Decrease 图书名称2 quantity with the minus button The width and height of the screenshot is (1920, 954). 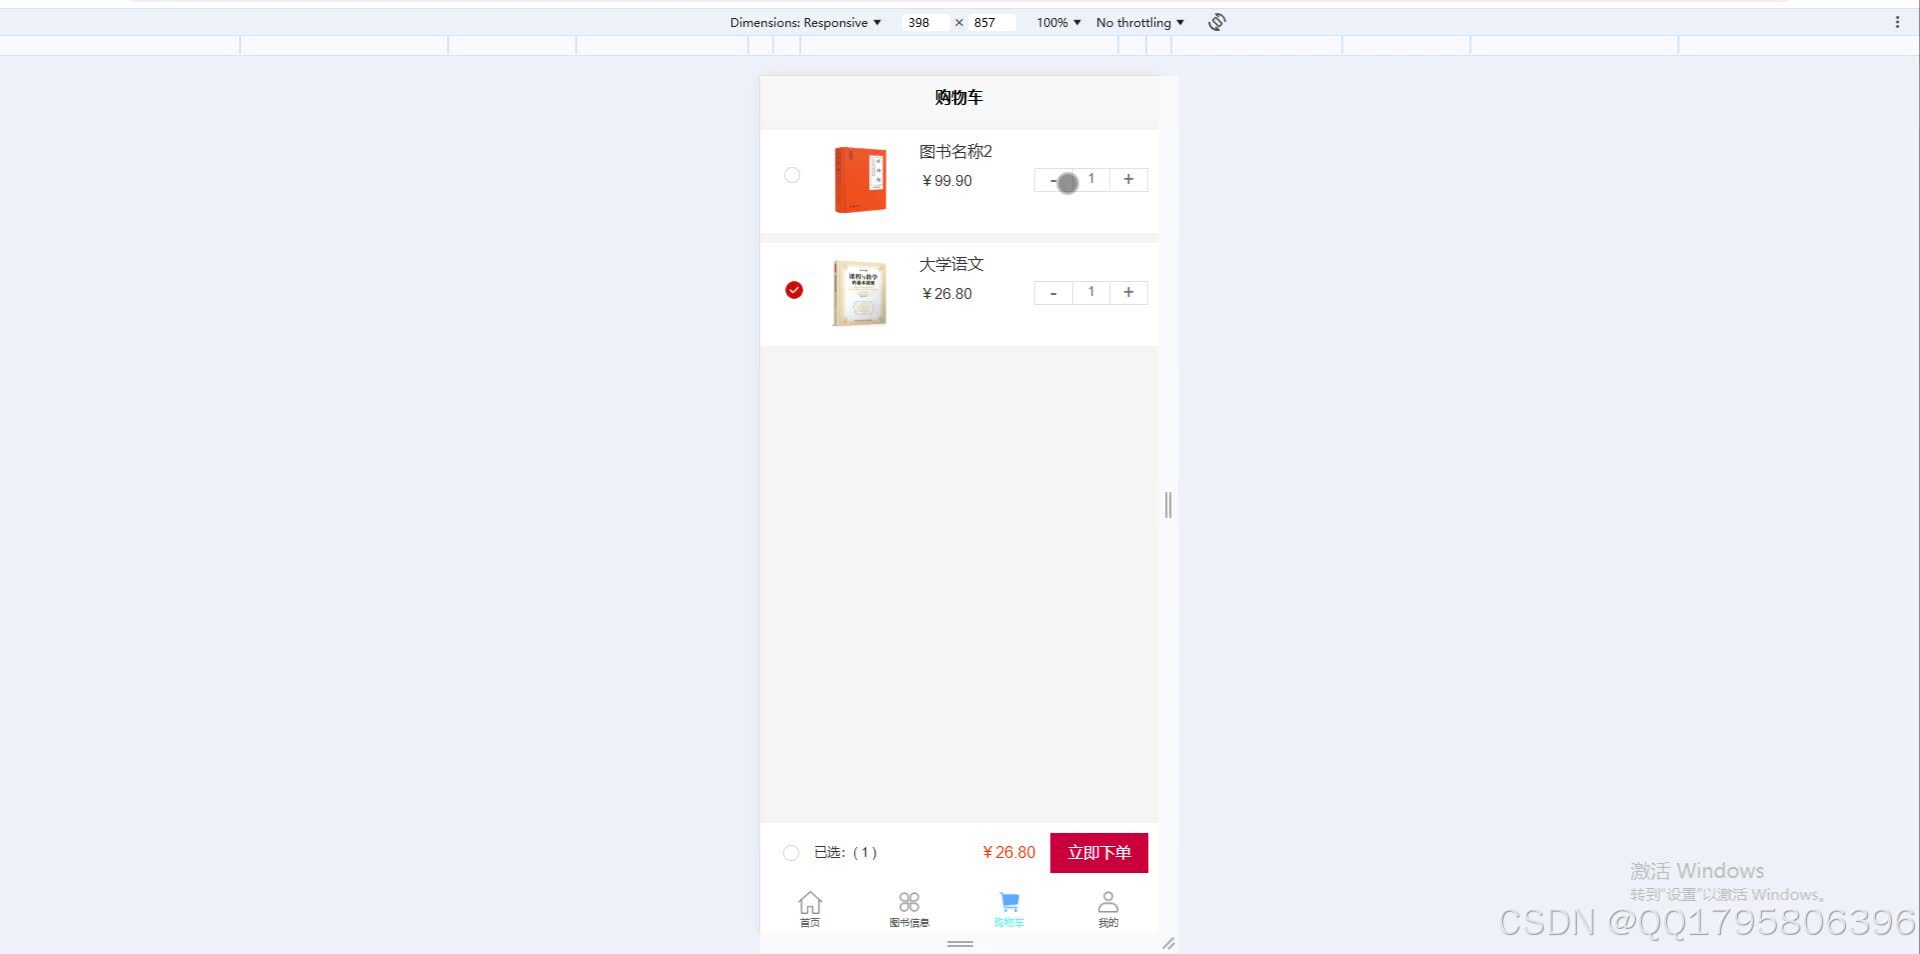(x=1052, y=180)
